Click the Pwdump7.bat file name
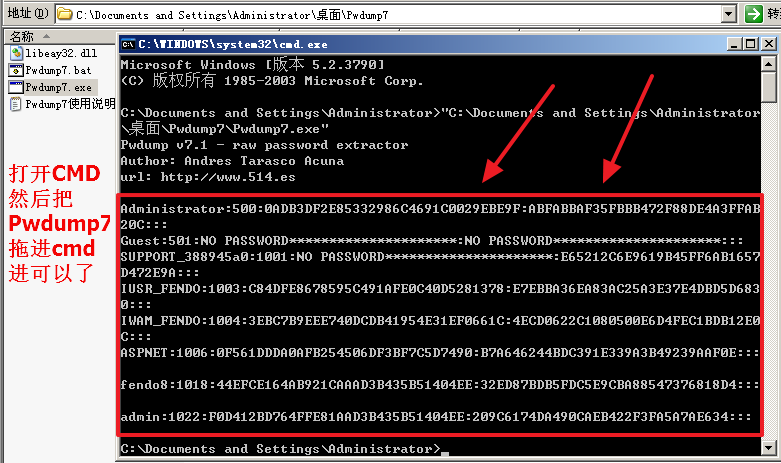The height and width of the screenshot is (463, 781). coord(58,70)
